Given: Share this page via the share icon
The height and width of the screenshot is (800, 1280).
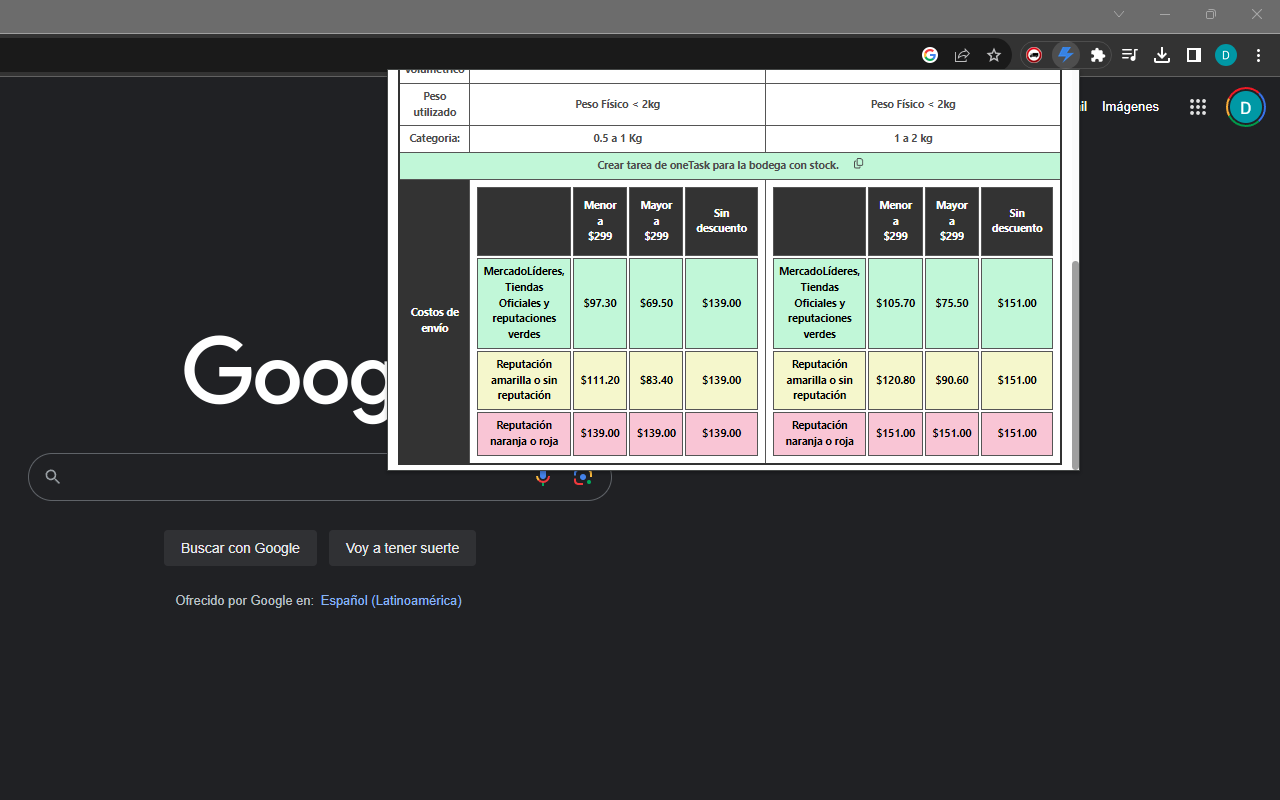Looking at the screenshot, I should [x=962, y=55].
